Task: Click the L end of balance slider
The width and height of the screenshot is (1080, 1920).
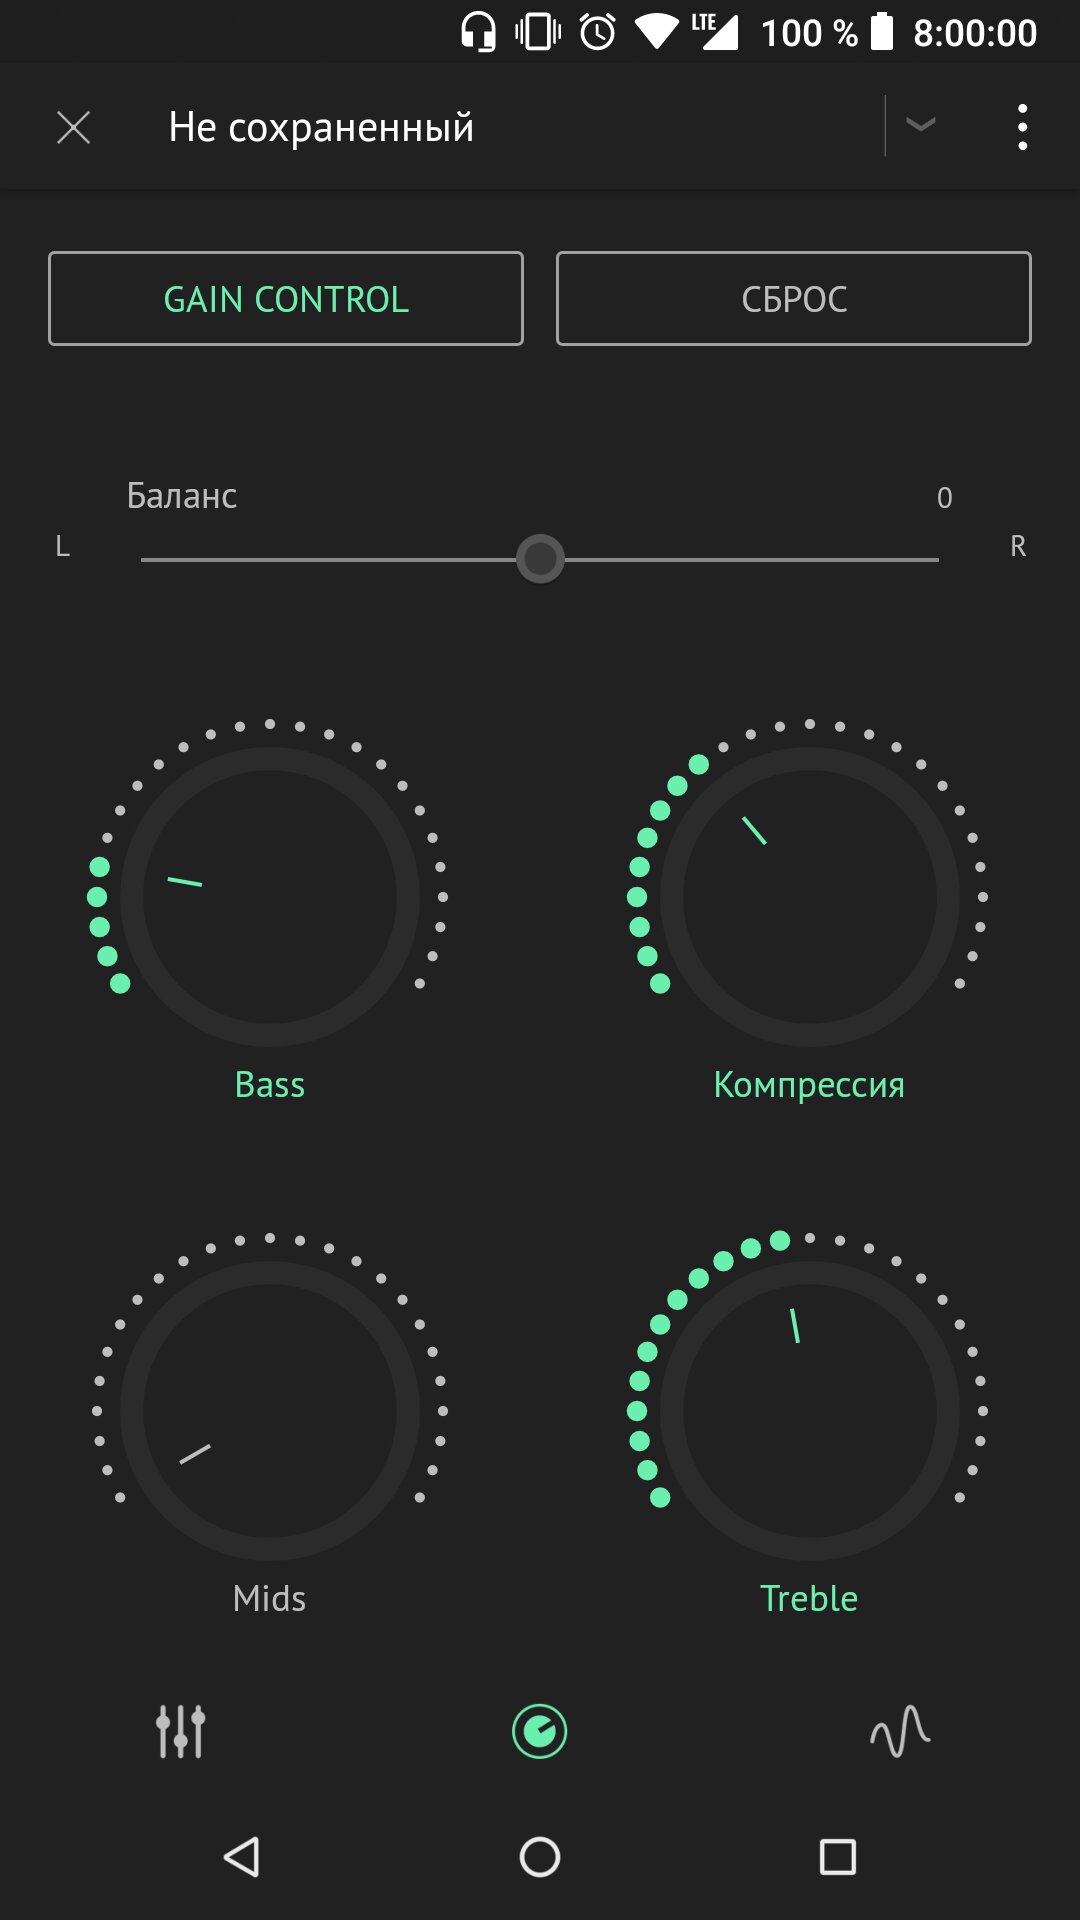Action: click(62, 546)
